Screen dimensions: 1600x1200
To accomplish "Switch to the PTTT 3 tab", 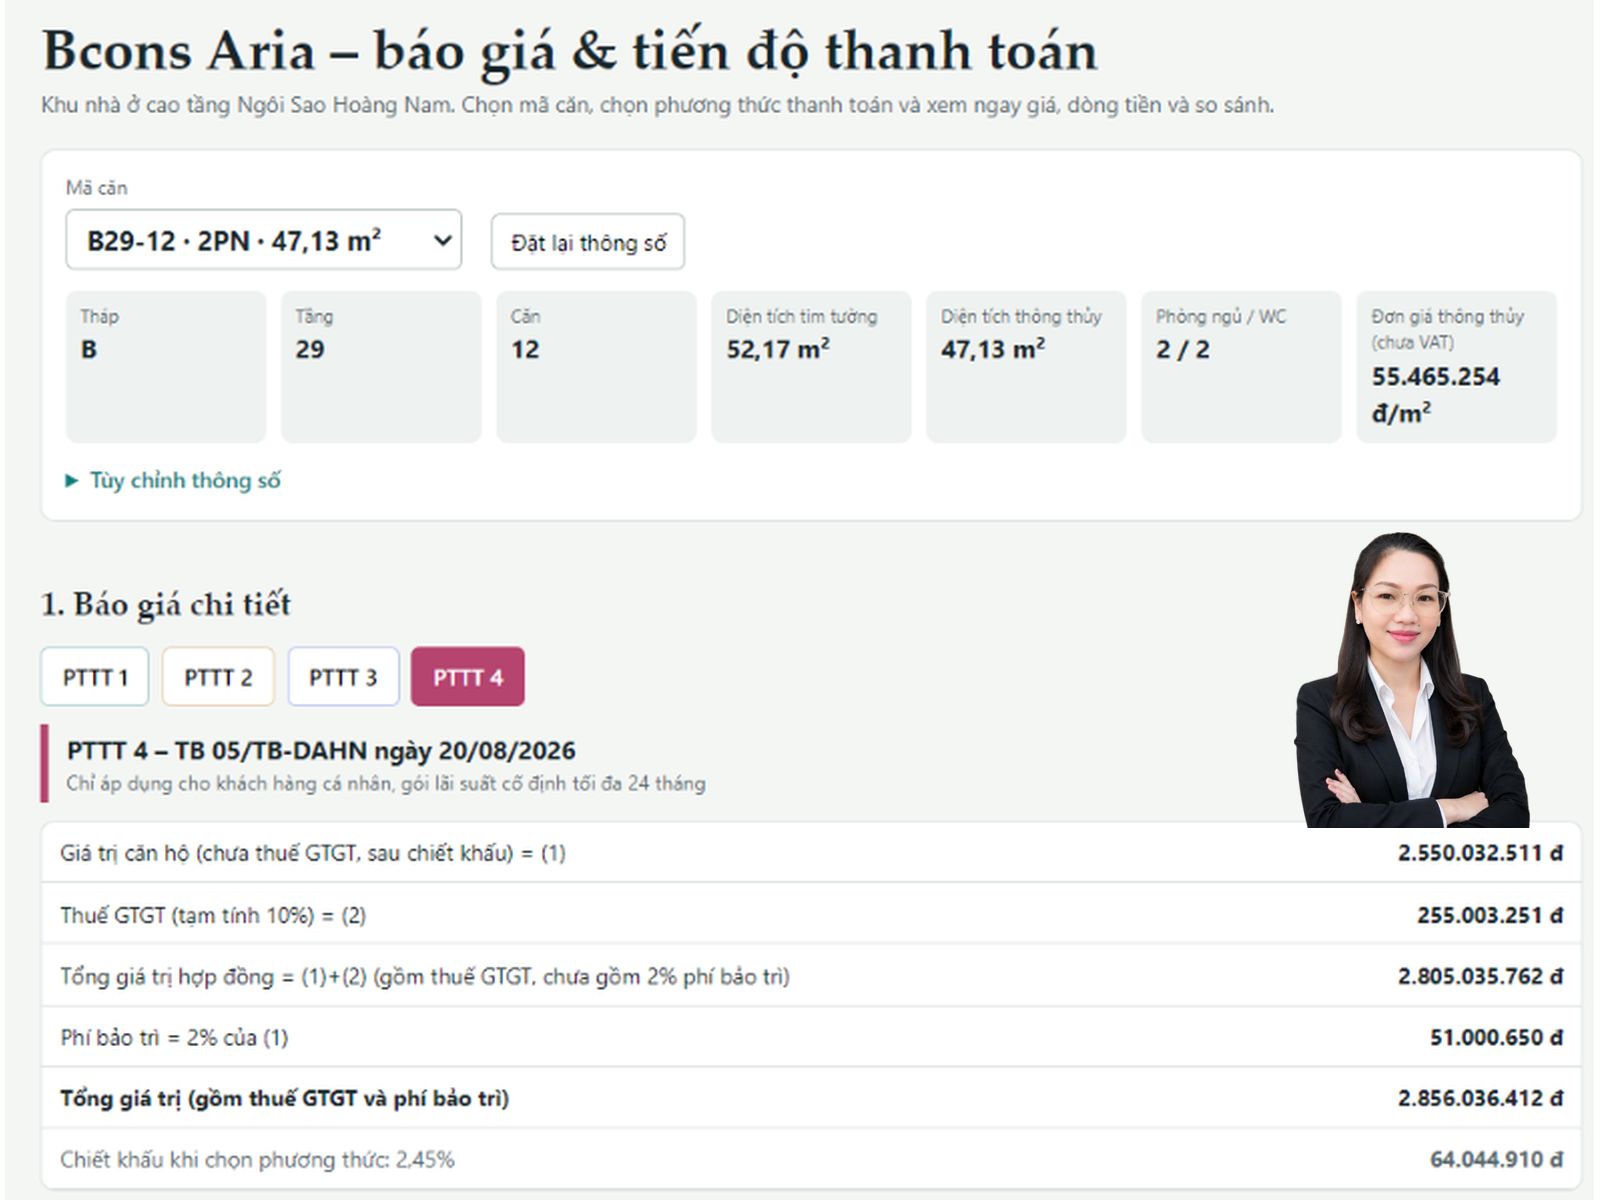I will (x=343, y=677).
